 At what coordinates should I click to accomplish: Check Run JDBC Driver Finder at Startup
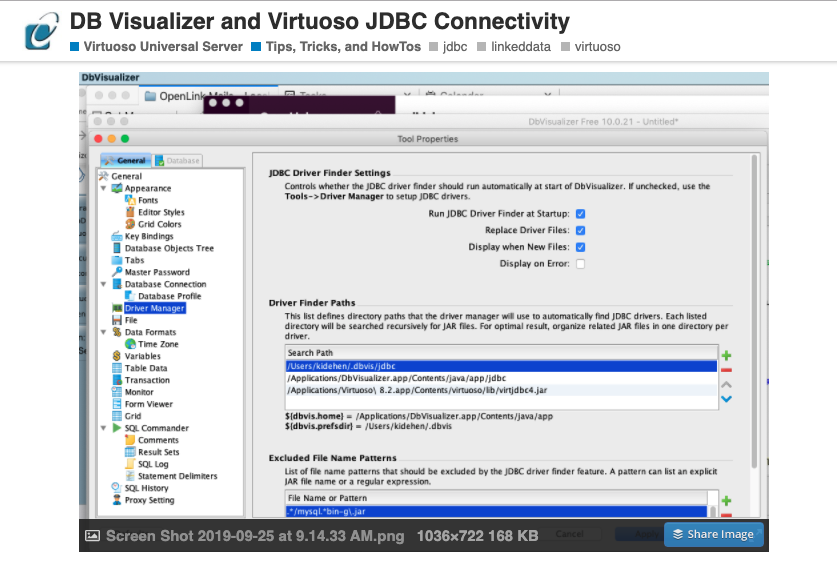click(580, 214)
